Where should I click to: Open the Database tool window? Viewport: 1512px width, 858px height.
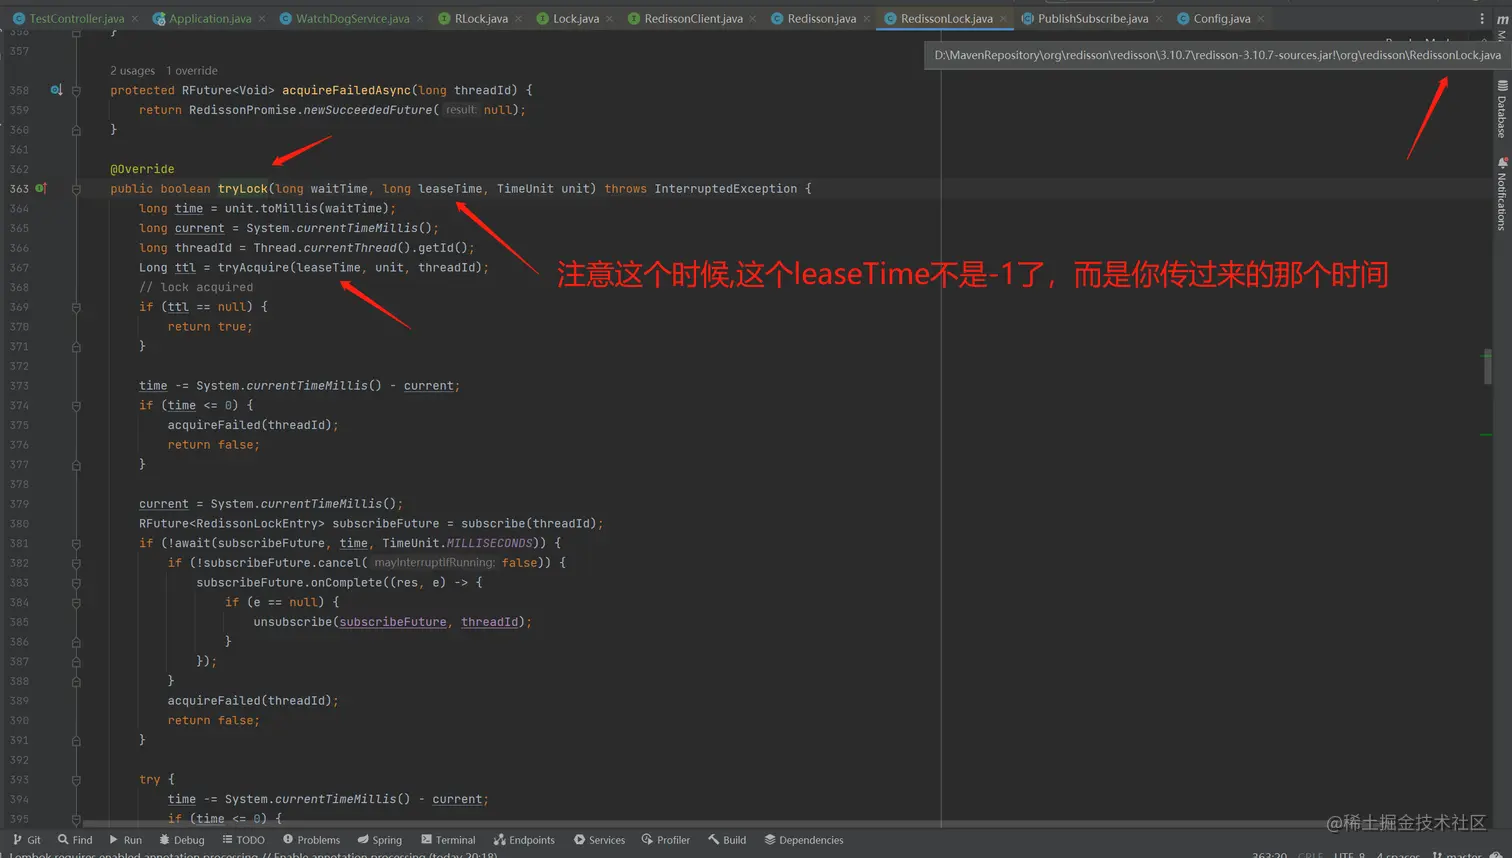[x=1502, y=108]
